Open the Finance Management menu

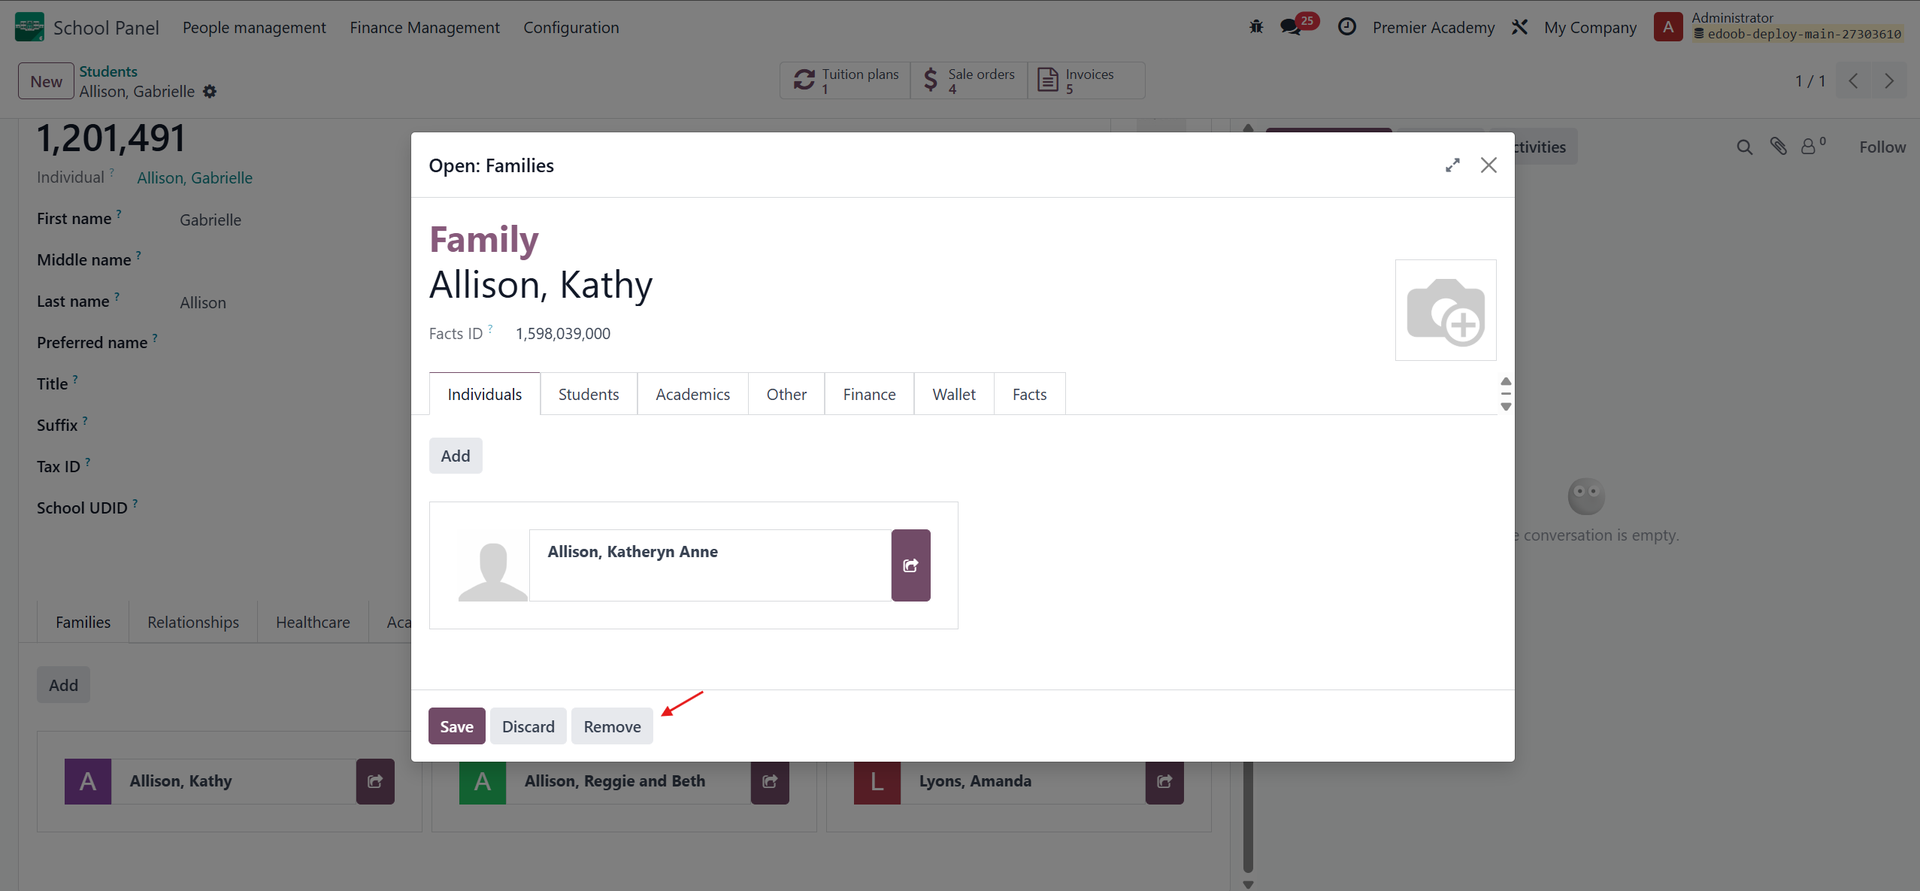point(424,28)
